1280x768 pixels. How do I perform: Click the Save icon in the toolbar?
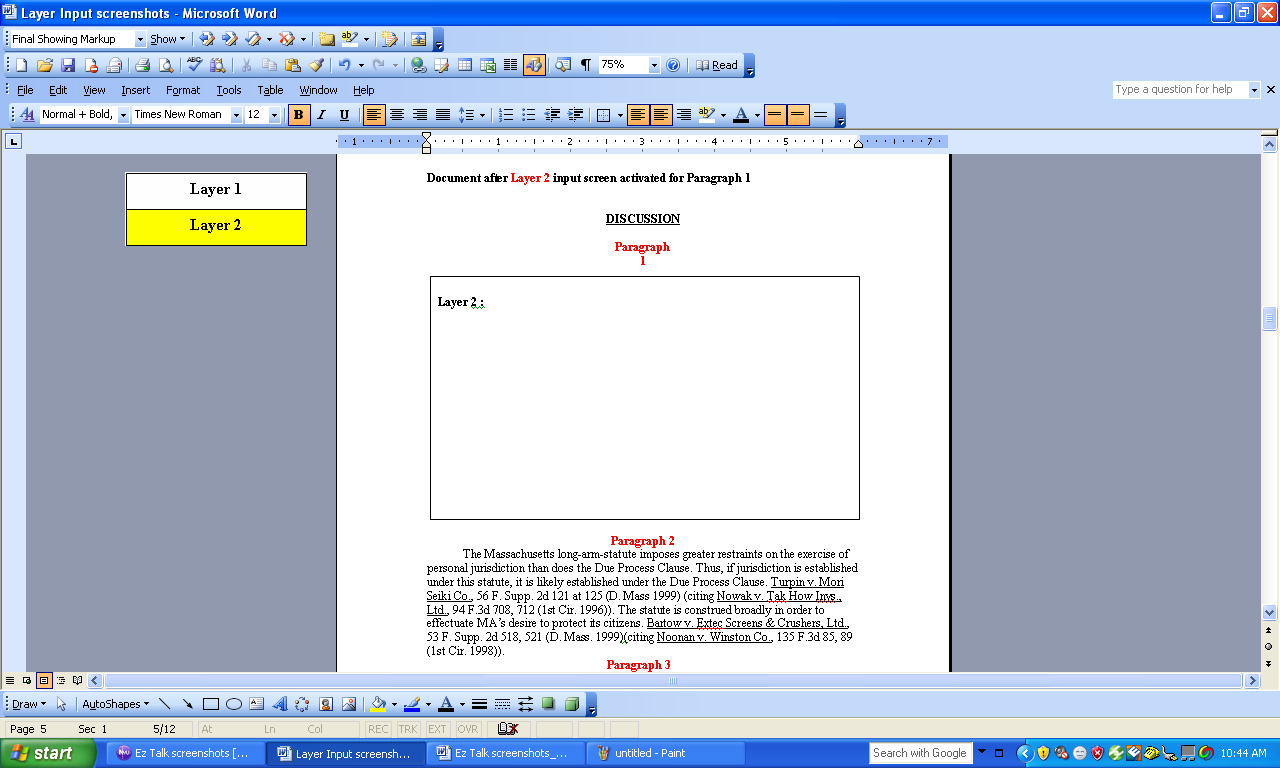[68, 65]
